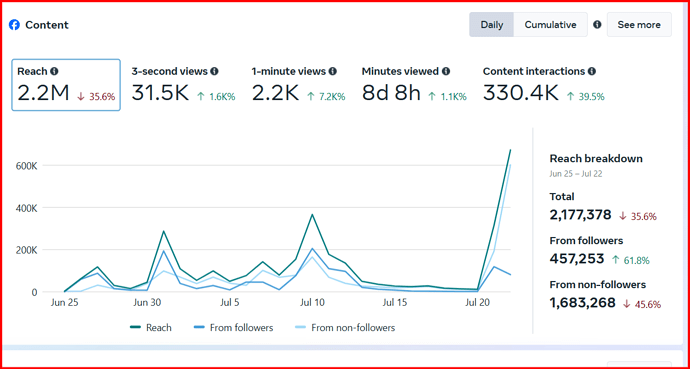
Task: Click the info icon next to Minutes viewed
Action: pyautogui.click(x=446, y=71)
